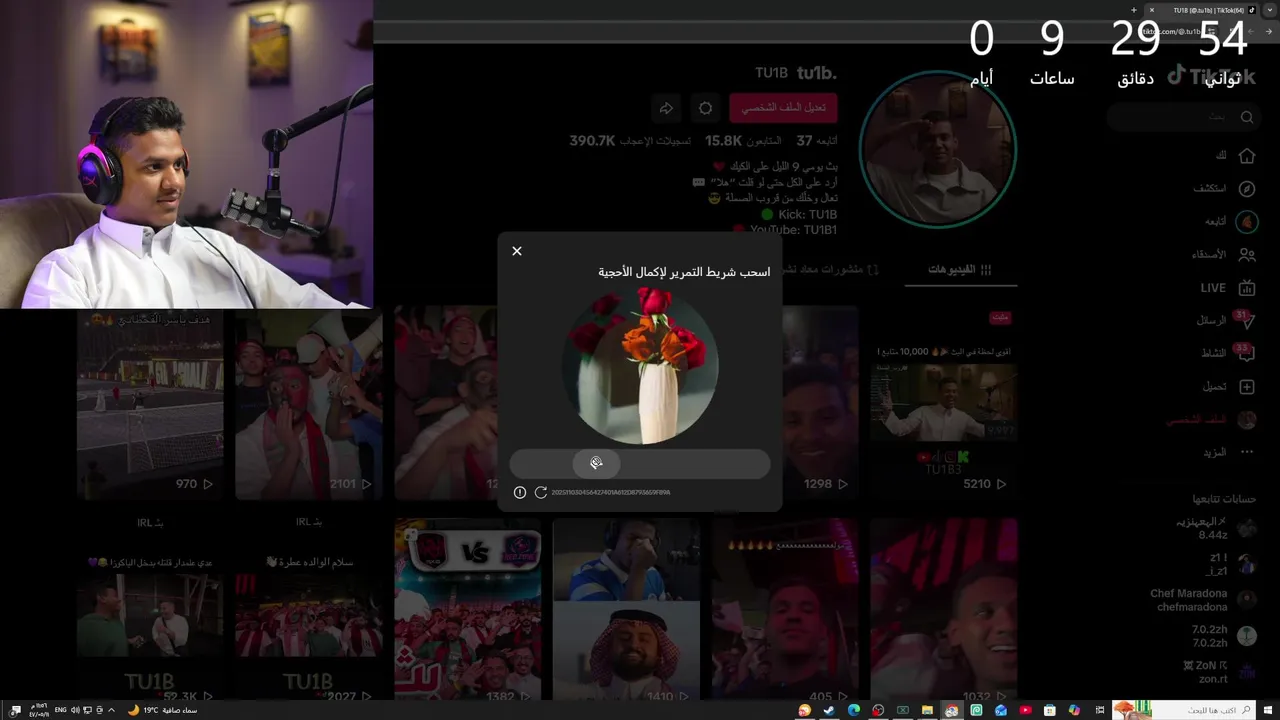The image size is (1280, 720).
Task: Open Task View on the taskbar
Action: pyautogui.click(x=1100, y=710)
